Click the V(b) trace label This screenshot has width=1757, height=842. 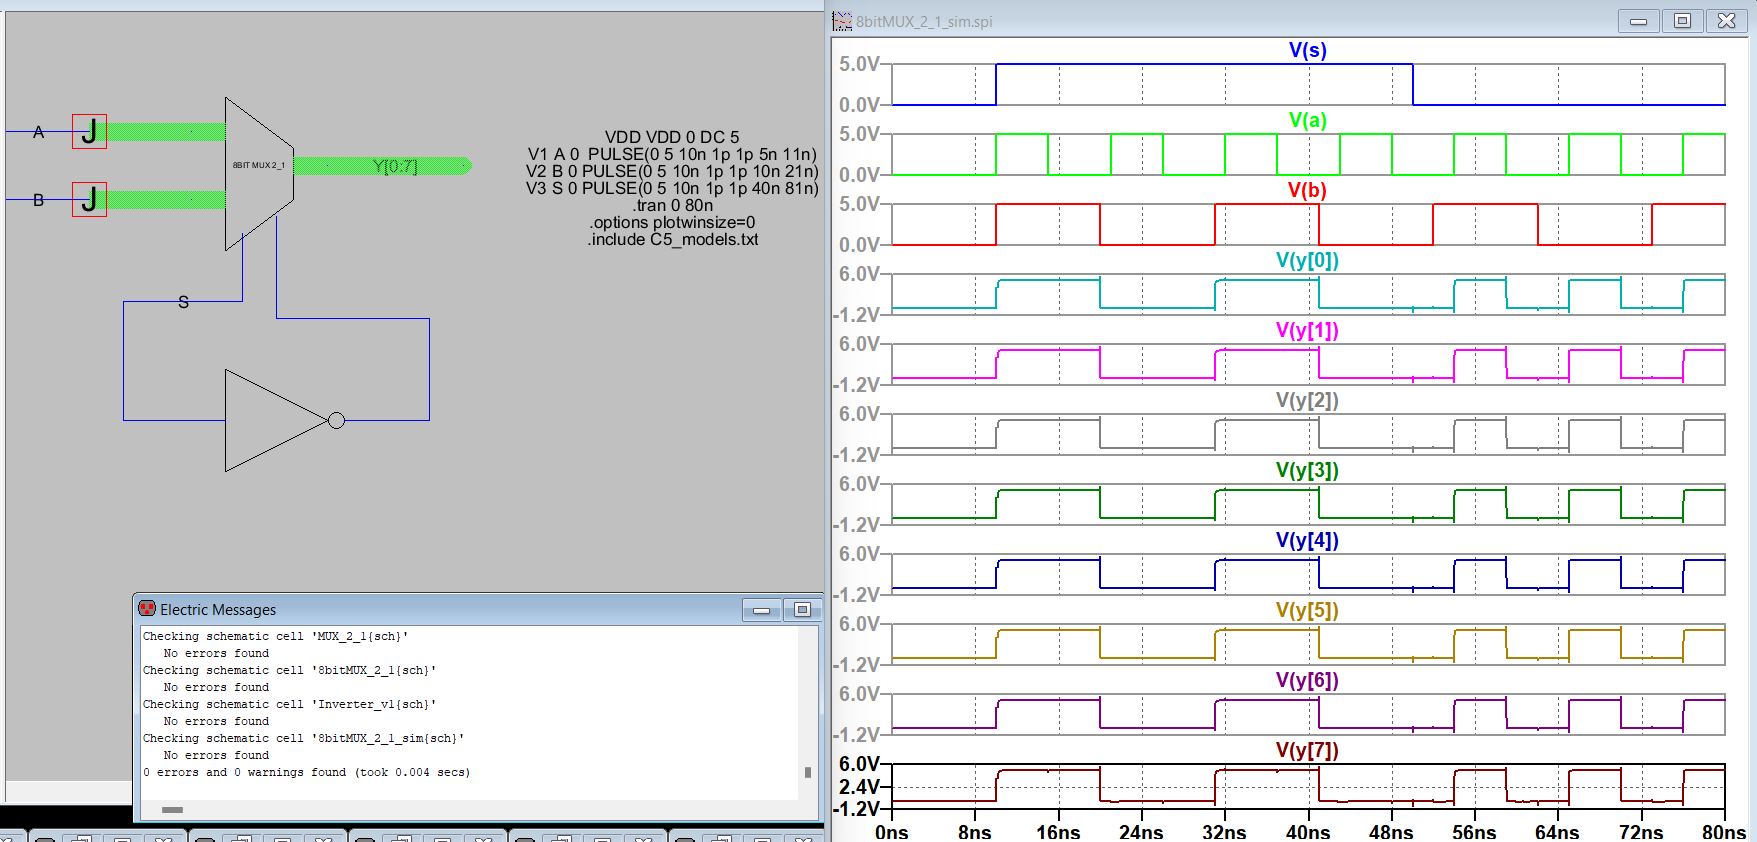coord(1307,190)
